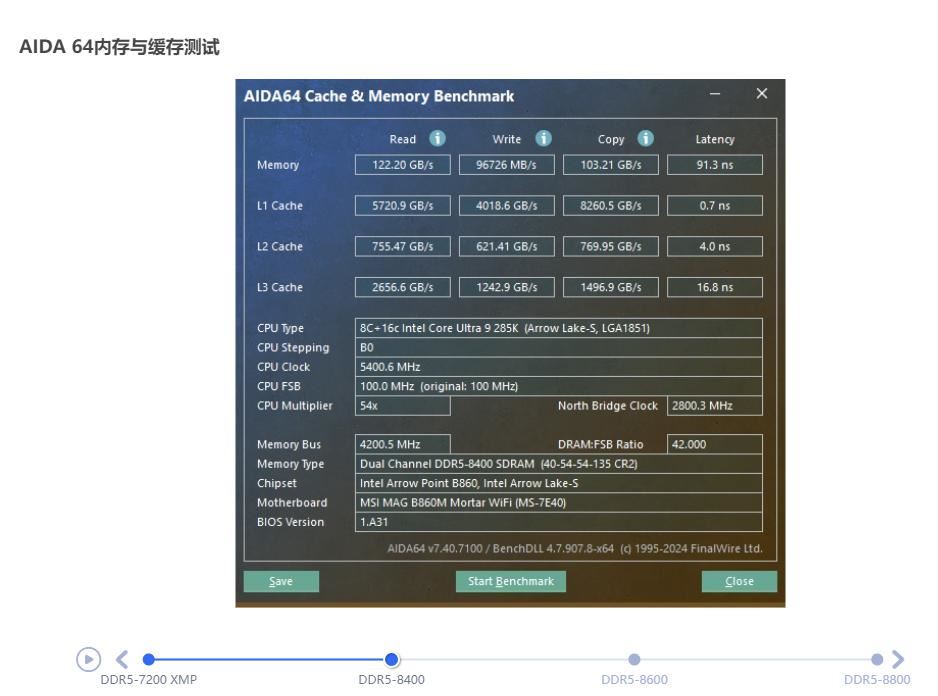Click Memory Type field DDR5-8400 SDRAM
Screen dimensions: 938x696
click(x=559, y=464)
